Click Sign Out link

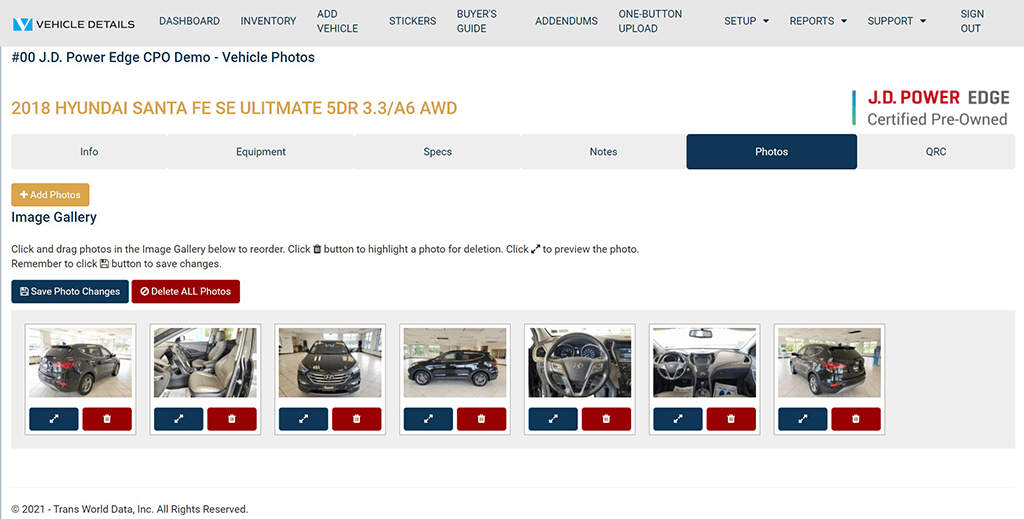pos(972,21)
